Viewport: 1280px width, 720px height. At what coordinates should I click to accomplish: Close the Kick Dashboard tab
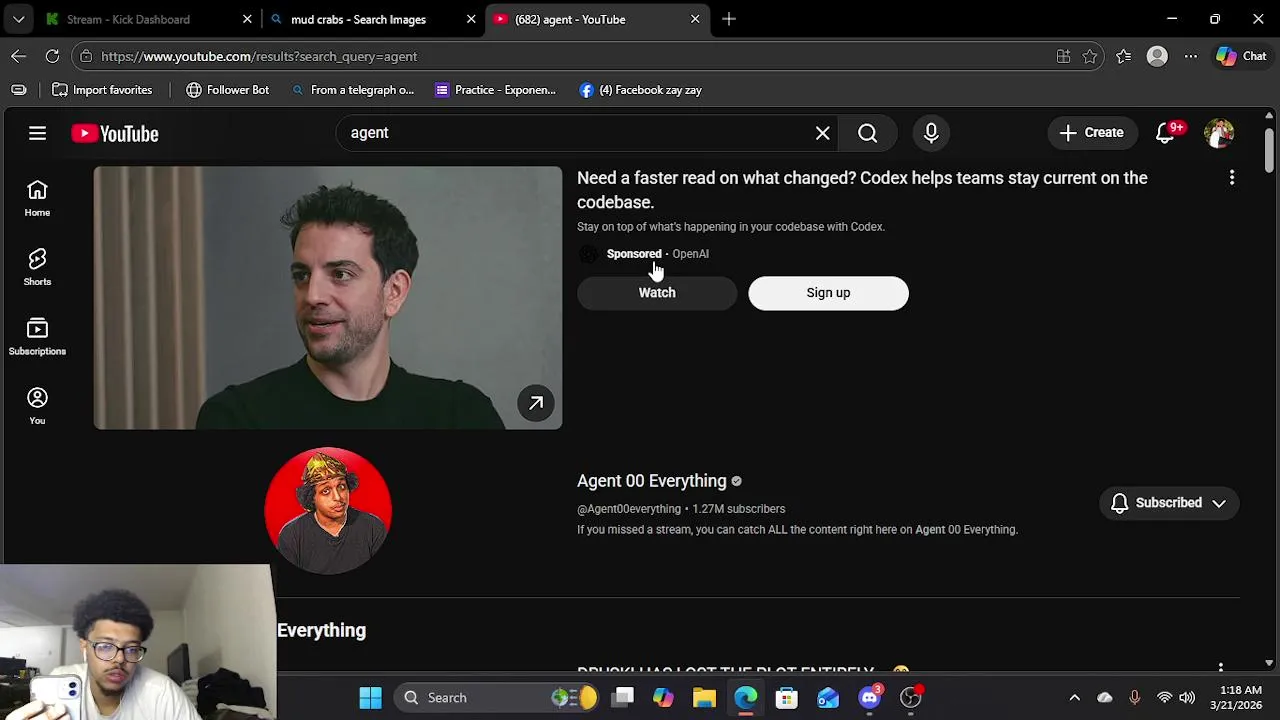coord(247,19)
